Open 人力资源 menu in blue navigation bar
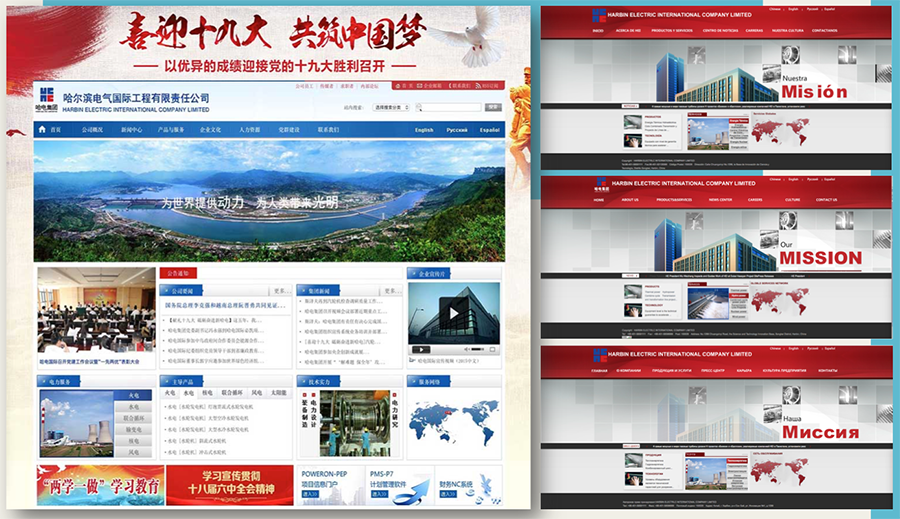Screen dimensions: 900x519 point(249,130)
